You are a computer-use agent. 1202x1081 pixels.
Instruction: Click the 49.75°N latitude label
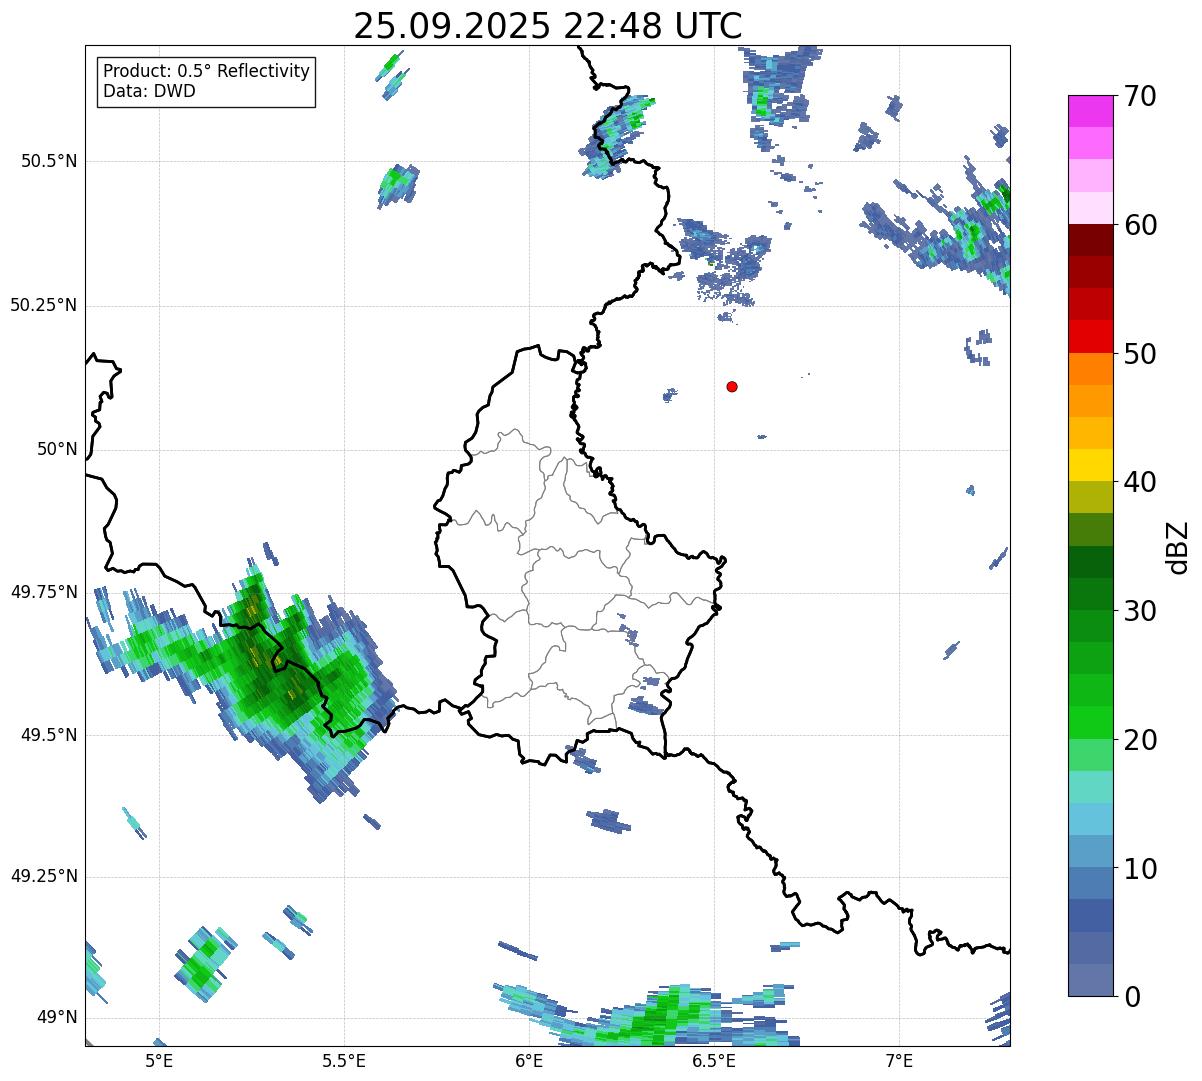[43, 592]
